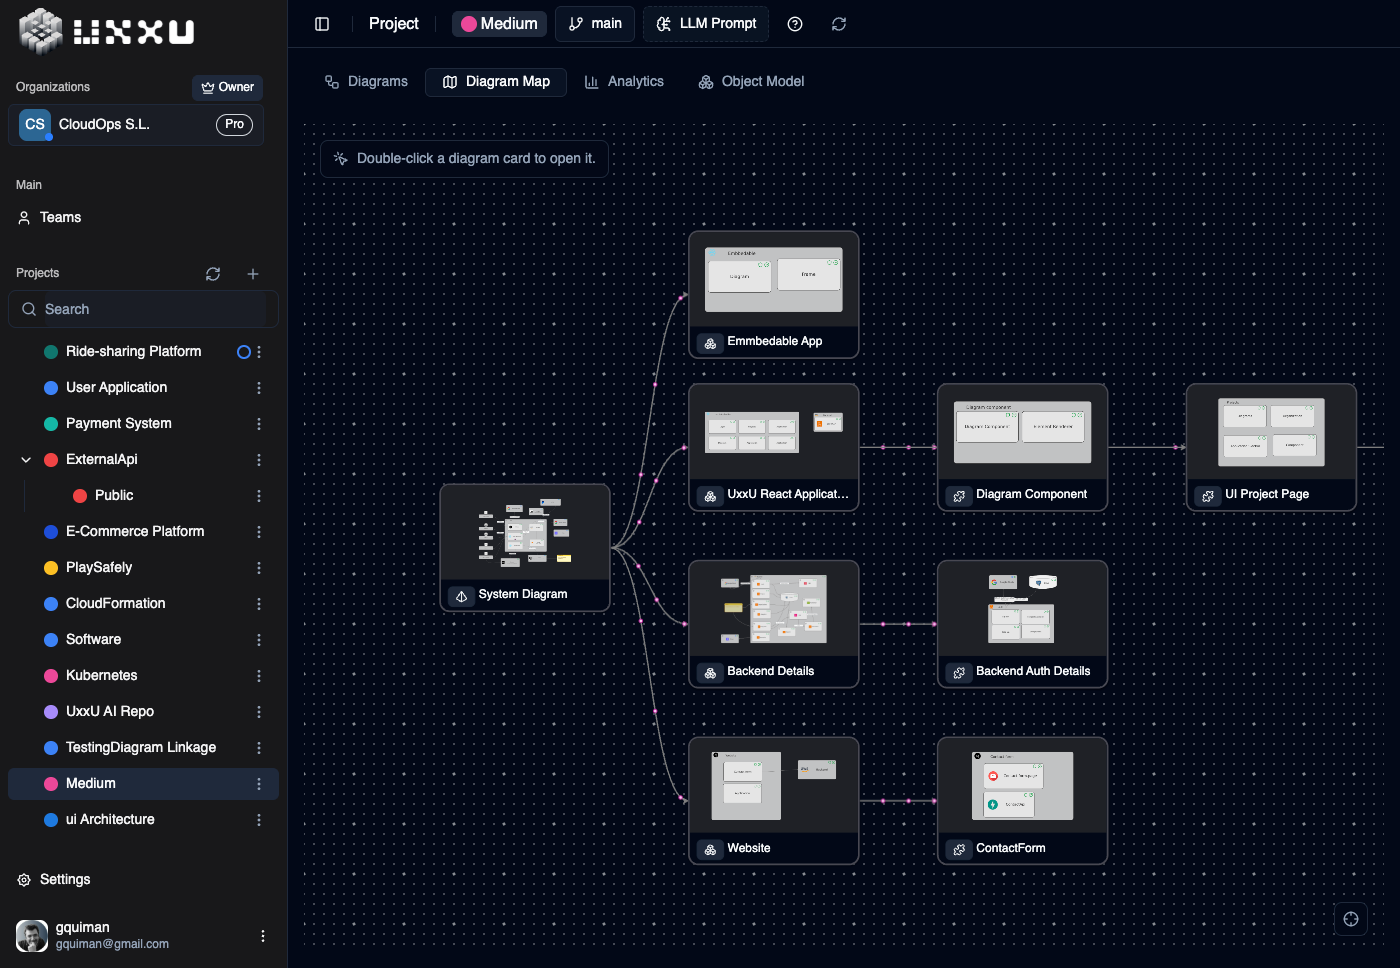The image size is (1400, 968).
Task: Open options menu for Medium project
Action: pyautogui.click(x=259, y=784)
